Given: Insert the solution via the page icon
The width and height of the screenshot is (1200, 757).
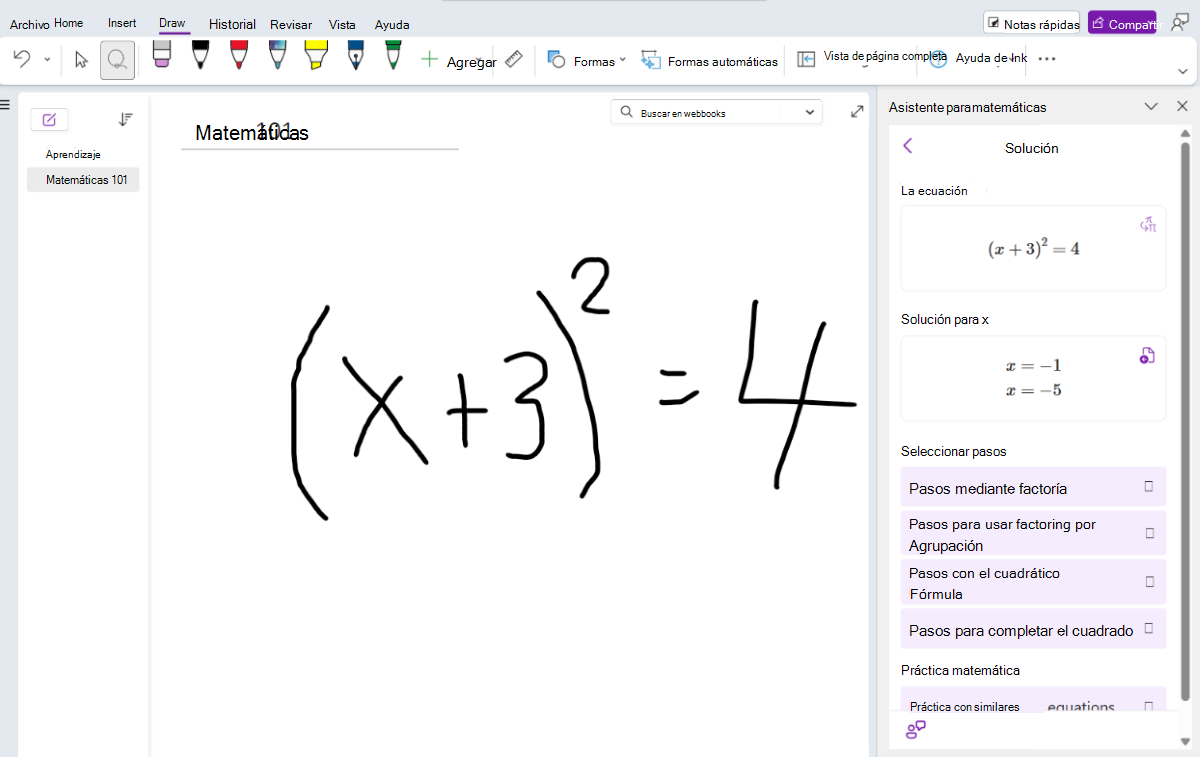Looking at the screenshot, I should 1147,355.
